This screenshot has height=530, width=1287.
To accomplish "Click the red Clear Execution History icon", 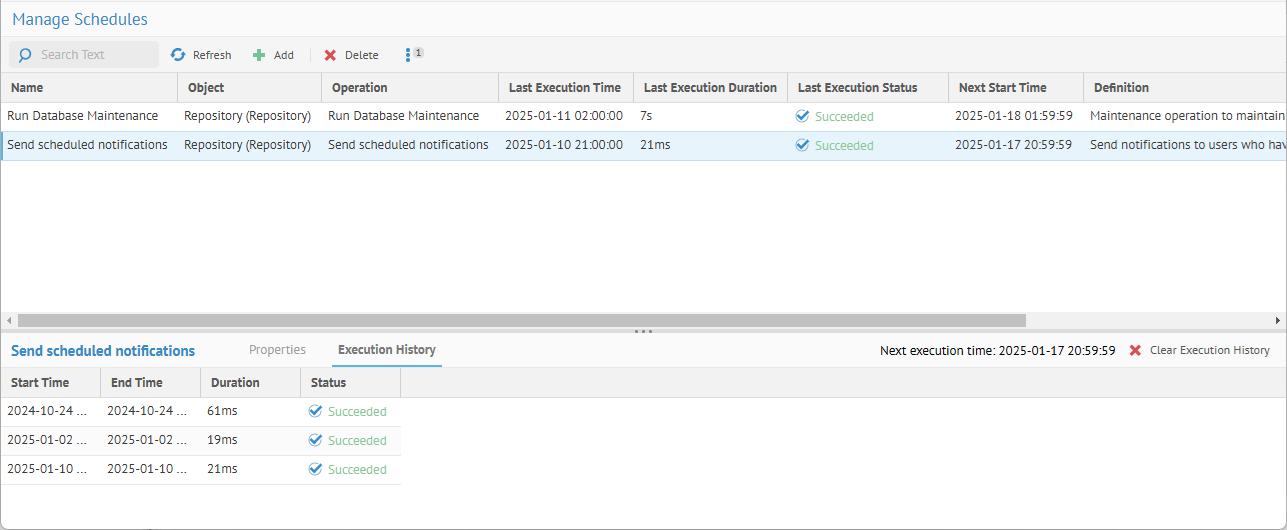I will [x=1135, y=351].
